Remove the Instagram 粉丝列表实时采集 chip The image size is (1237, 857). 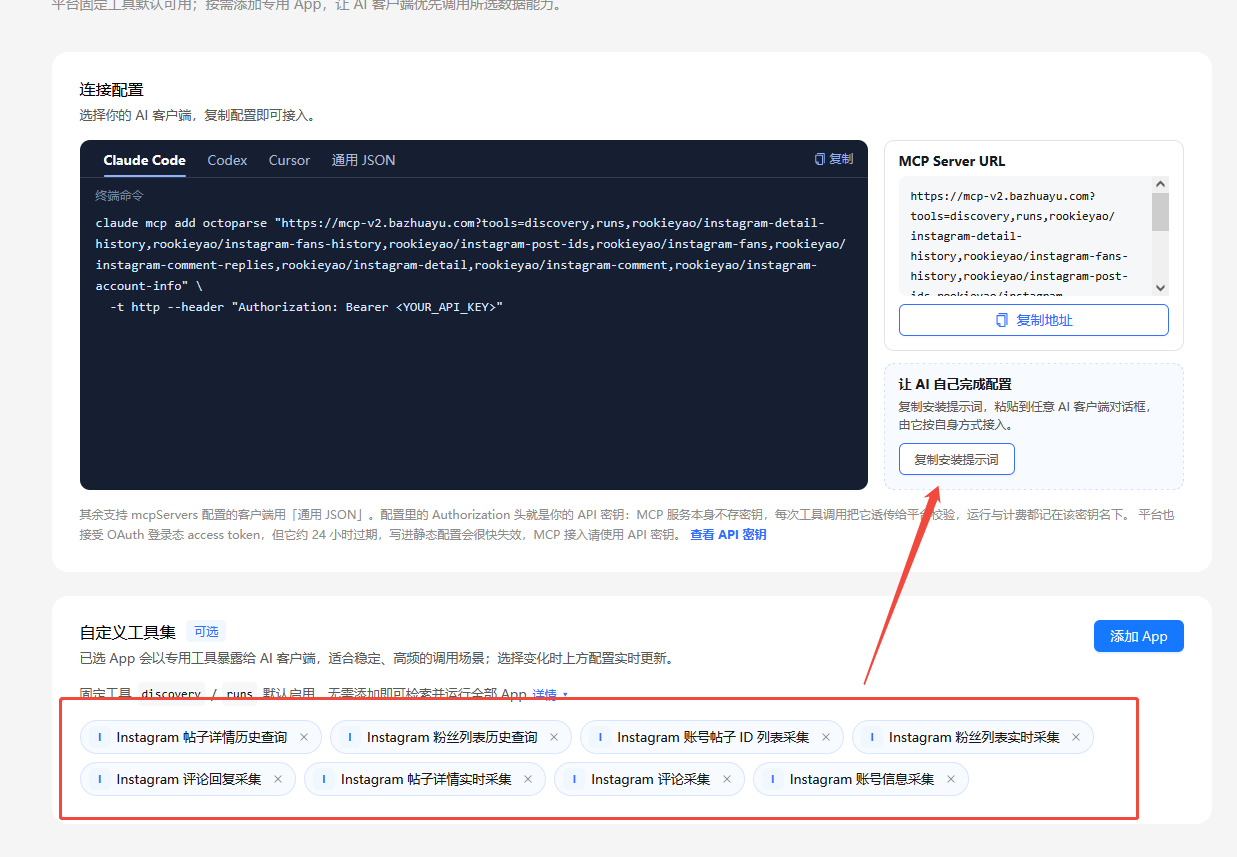(x=1076, y=737)
